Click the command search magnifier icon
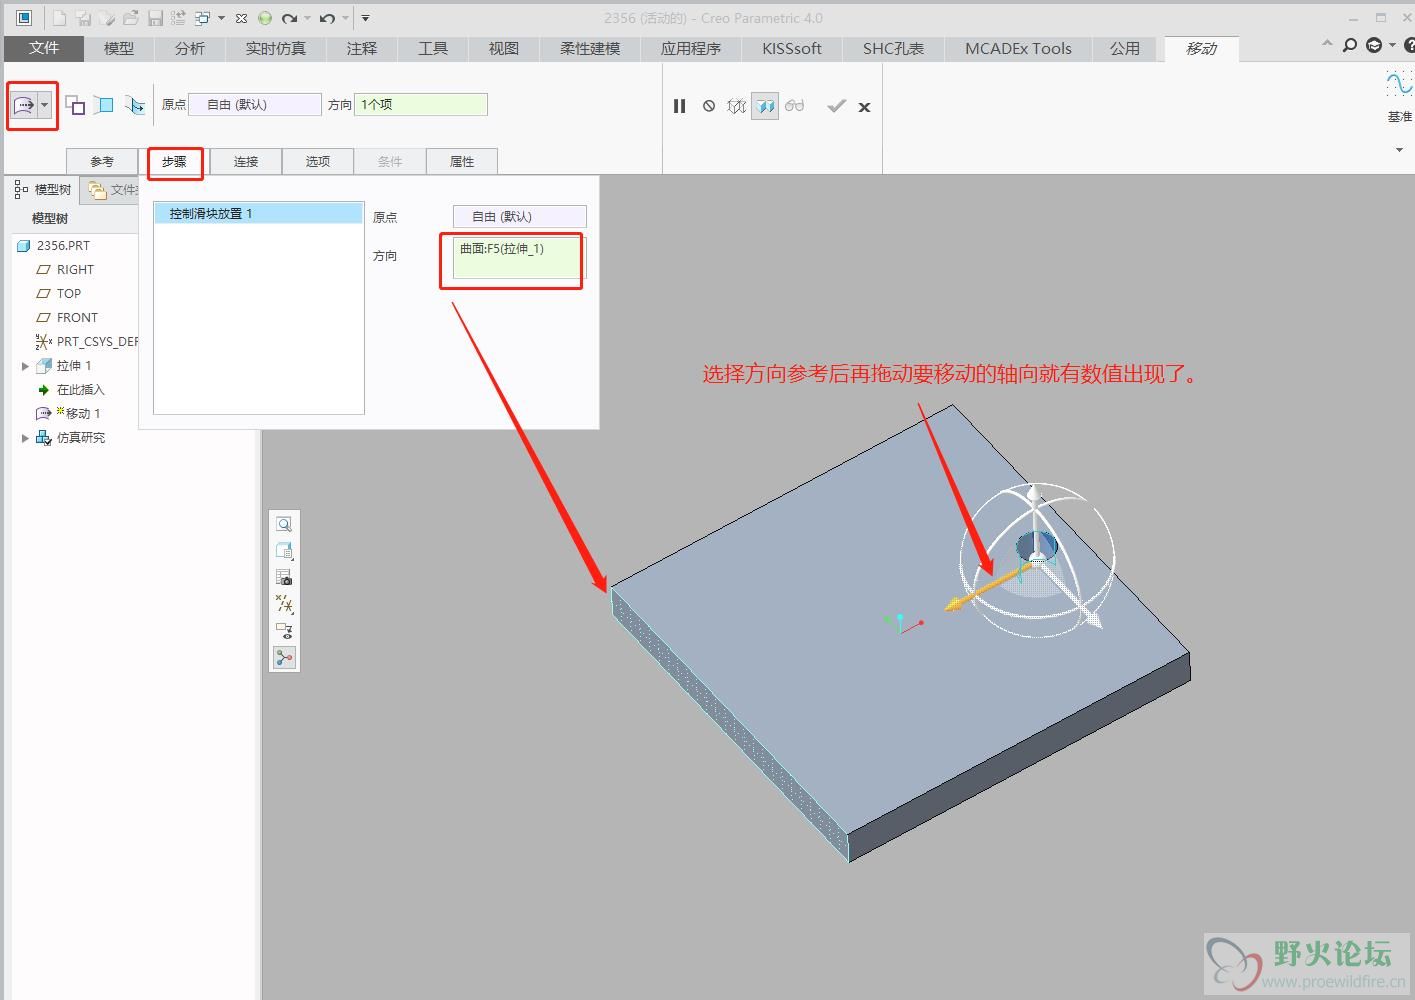This screenshot has height=1000, width=1415. click(x=1350, y=45)
